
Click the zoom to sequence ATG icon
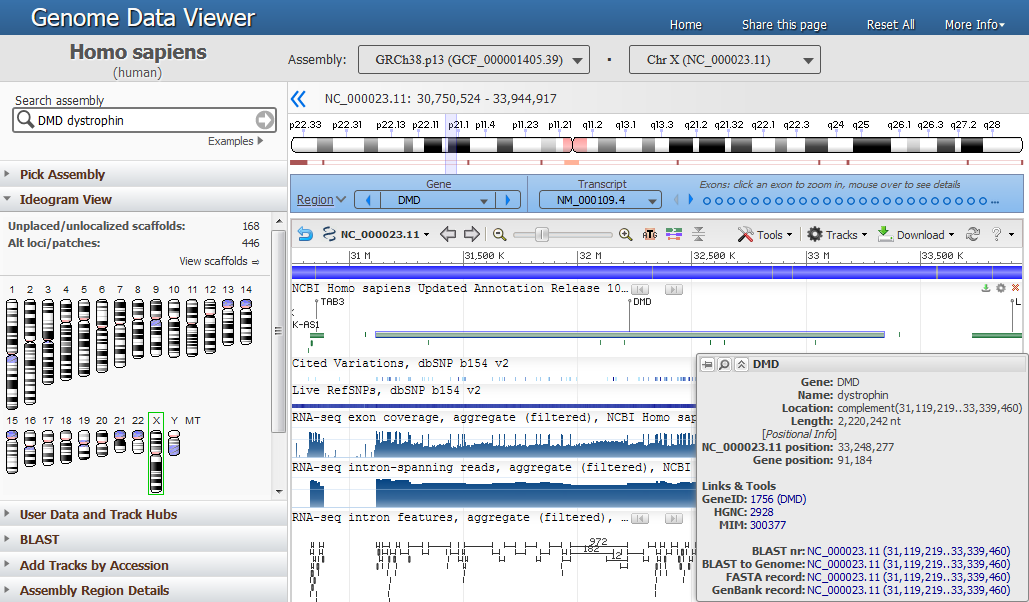point(650,234)
